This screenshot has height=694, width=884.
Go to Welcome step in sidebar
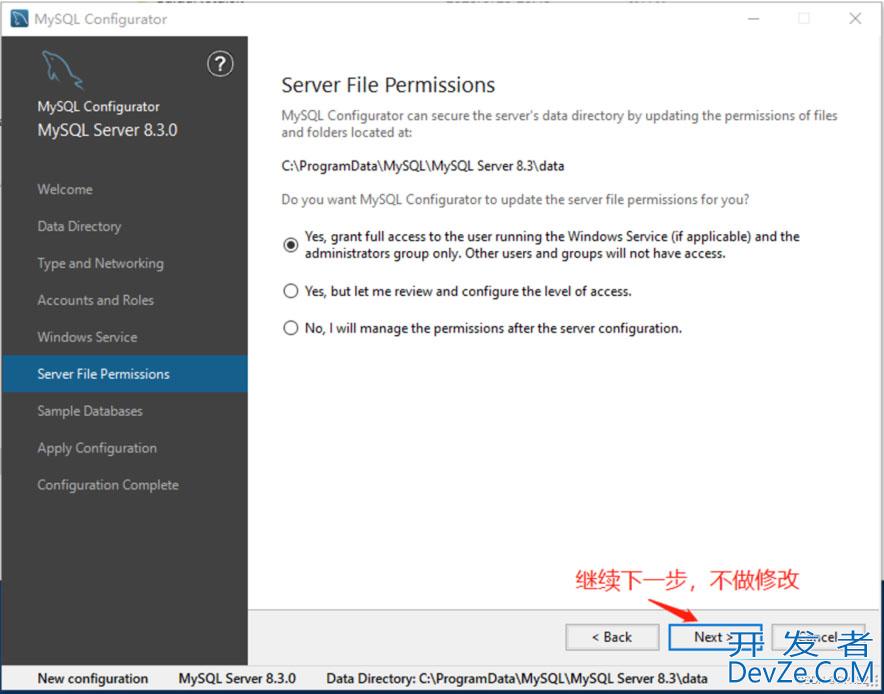point(65,189)
